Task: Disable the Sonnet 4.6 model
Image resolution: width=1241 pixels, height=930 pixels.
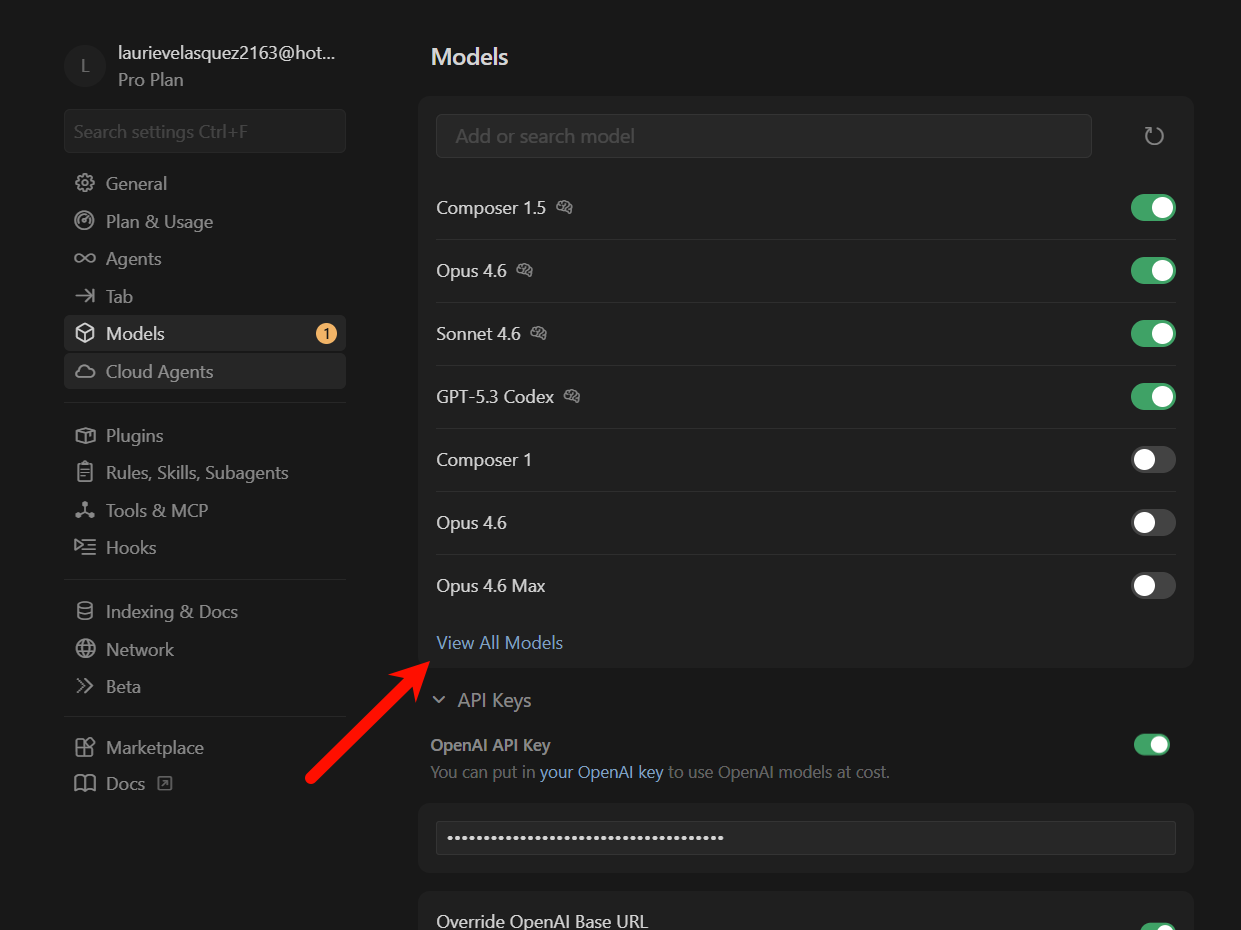Action: [1153, 334]
